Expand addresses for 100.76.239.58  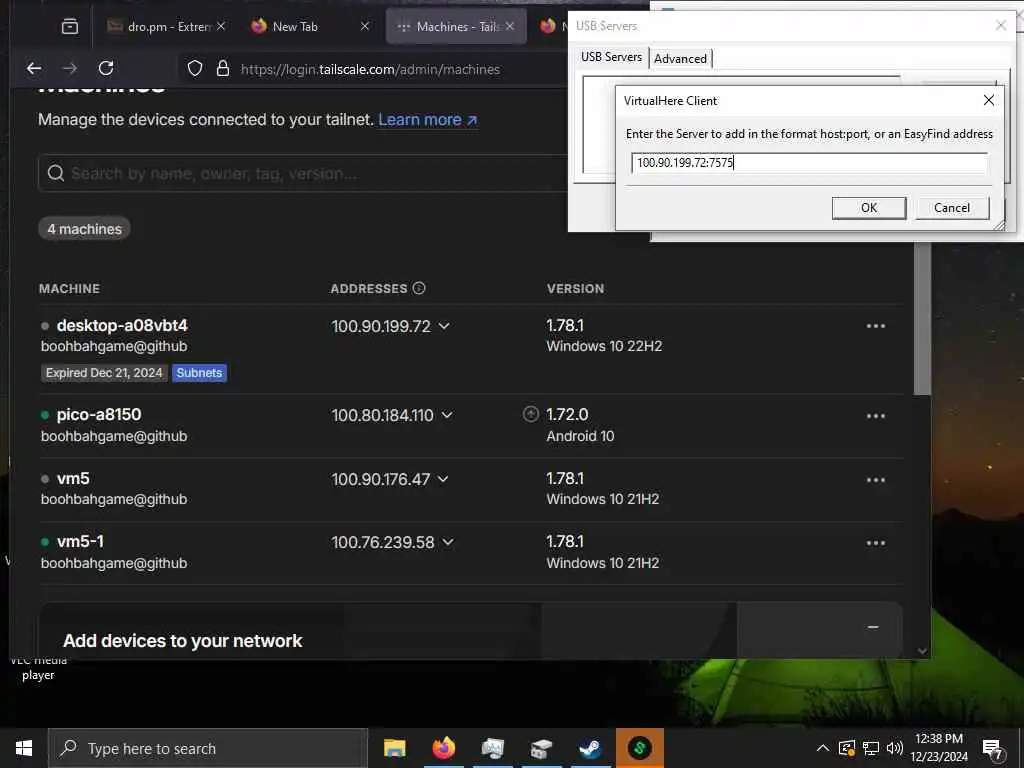click(x=448, y=542)
